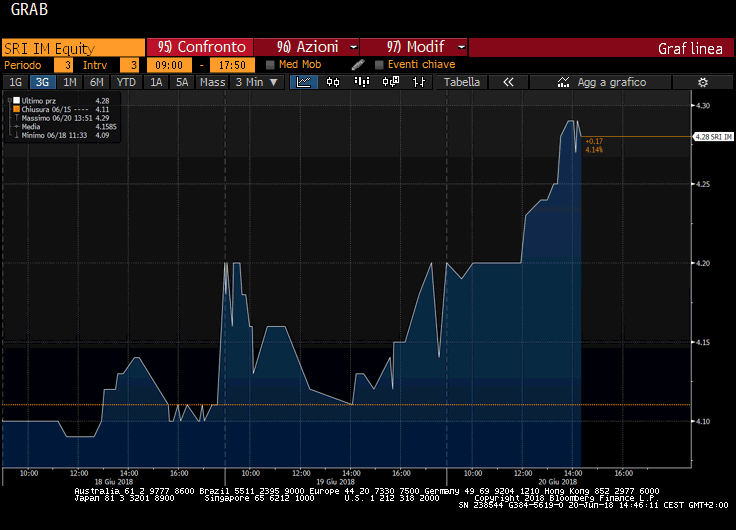The width and height of the screenshot is (736, 530).
Task: Open the Confronto menu
Action: [200, 47]
